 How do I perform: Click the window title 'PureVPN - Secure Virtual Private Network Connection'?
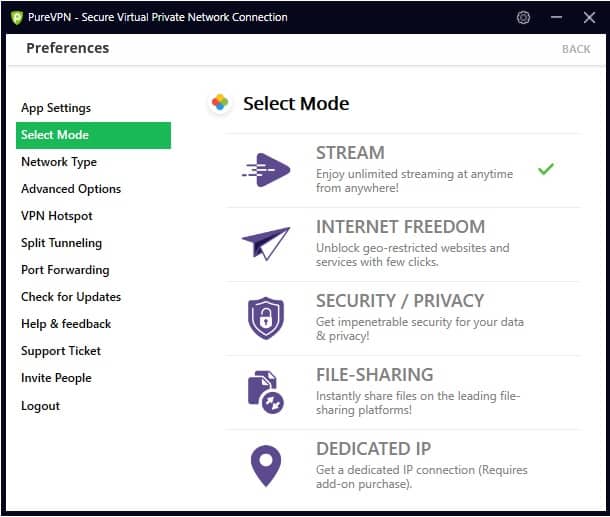pos(158,18)
